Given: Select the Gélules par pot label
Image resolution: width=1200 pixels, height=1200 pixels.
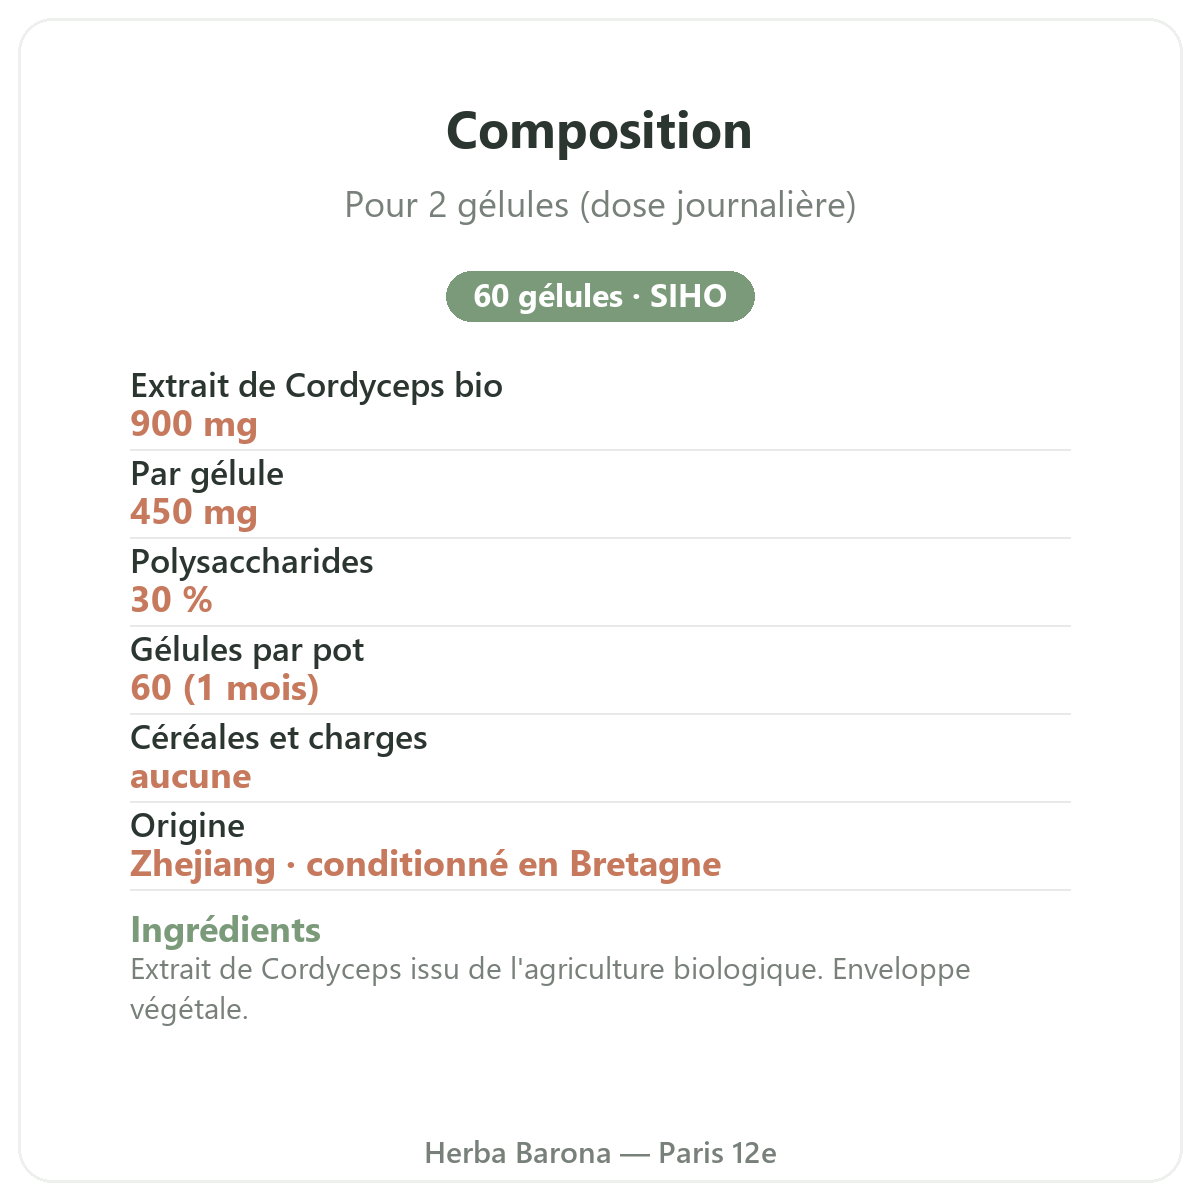Looking at the screenshot, I should click(247, 650).
